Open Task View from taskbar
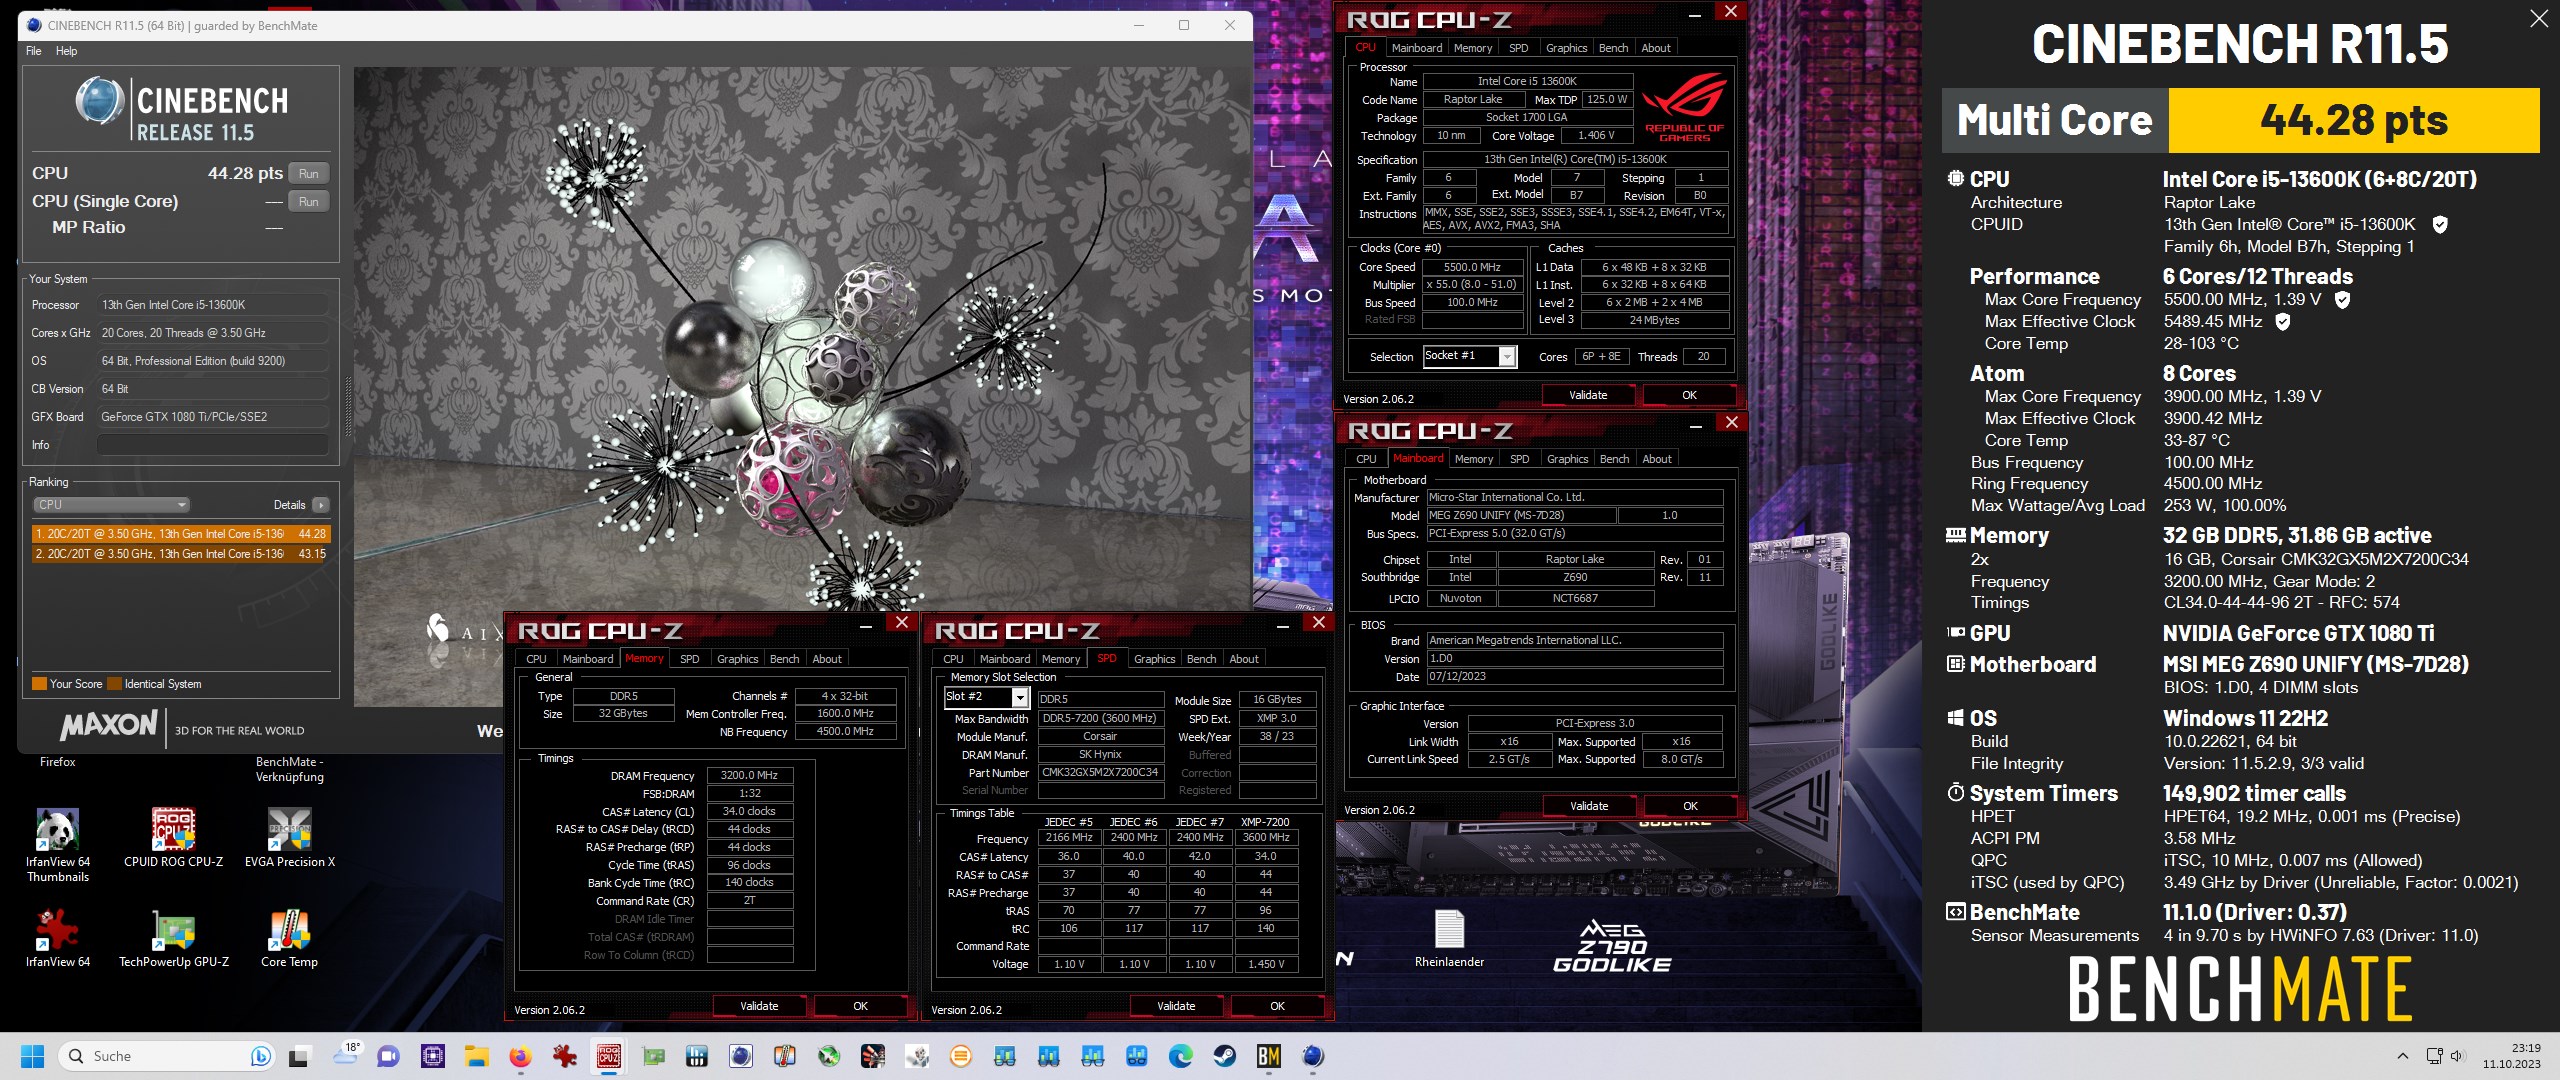The width and height of the screenshot is (2560, 1080). tap(299, 1056)
